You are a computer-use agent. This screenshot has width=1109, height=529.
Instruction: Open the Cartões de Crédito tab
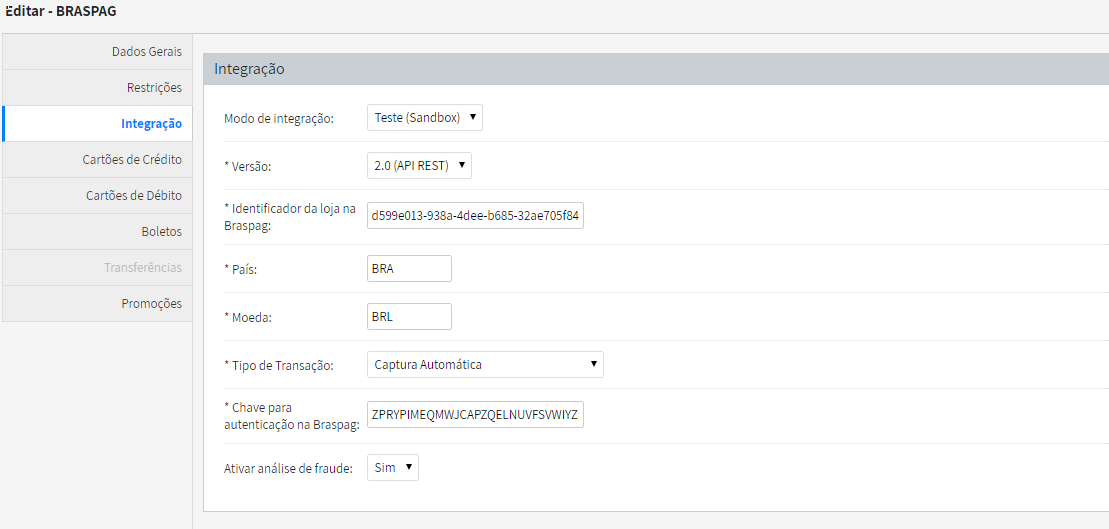(x=97, y=160)
